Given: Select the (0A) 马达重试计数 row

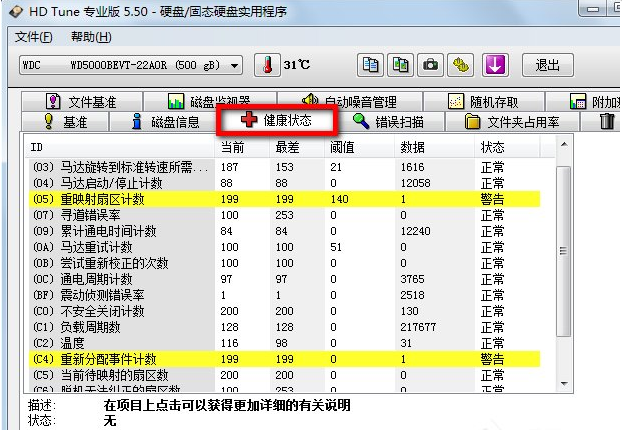Looking at the screenshot, I should tap(284, 247).
